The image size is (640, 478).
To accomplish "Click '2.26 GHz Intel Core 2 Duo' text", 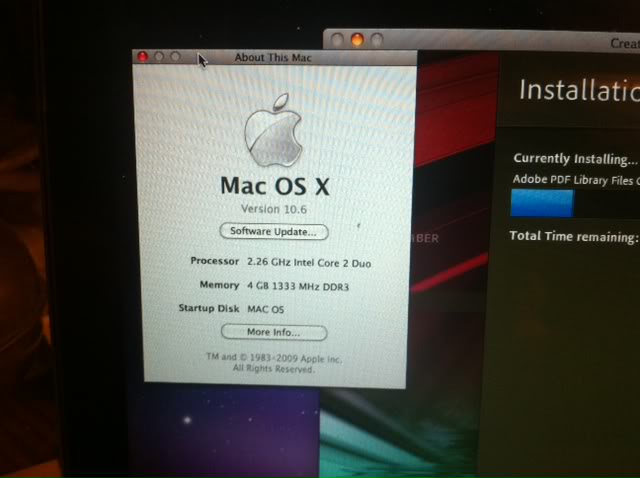I will (309, 262).
